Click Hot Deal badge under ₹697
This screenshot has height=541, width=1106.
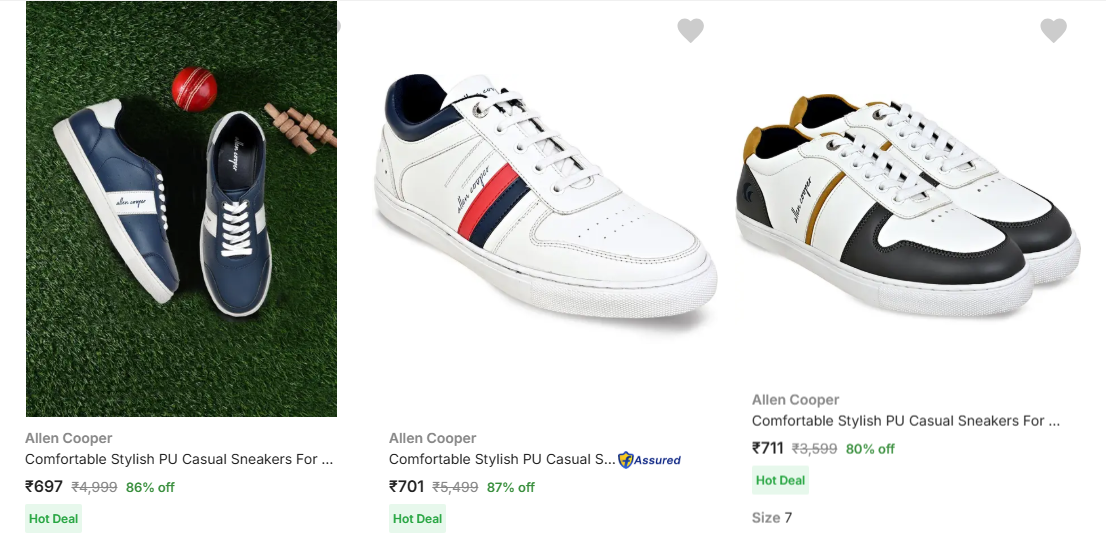(53, 518)
